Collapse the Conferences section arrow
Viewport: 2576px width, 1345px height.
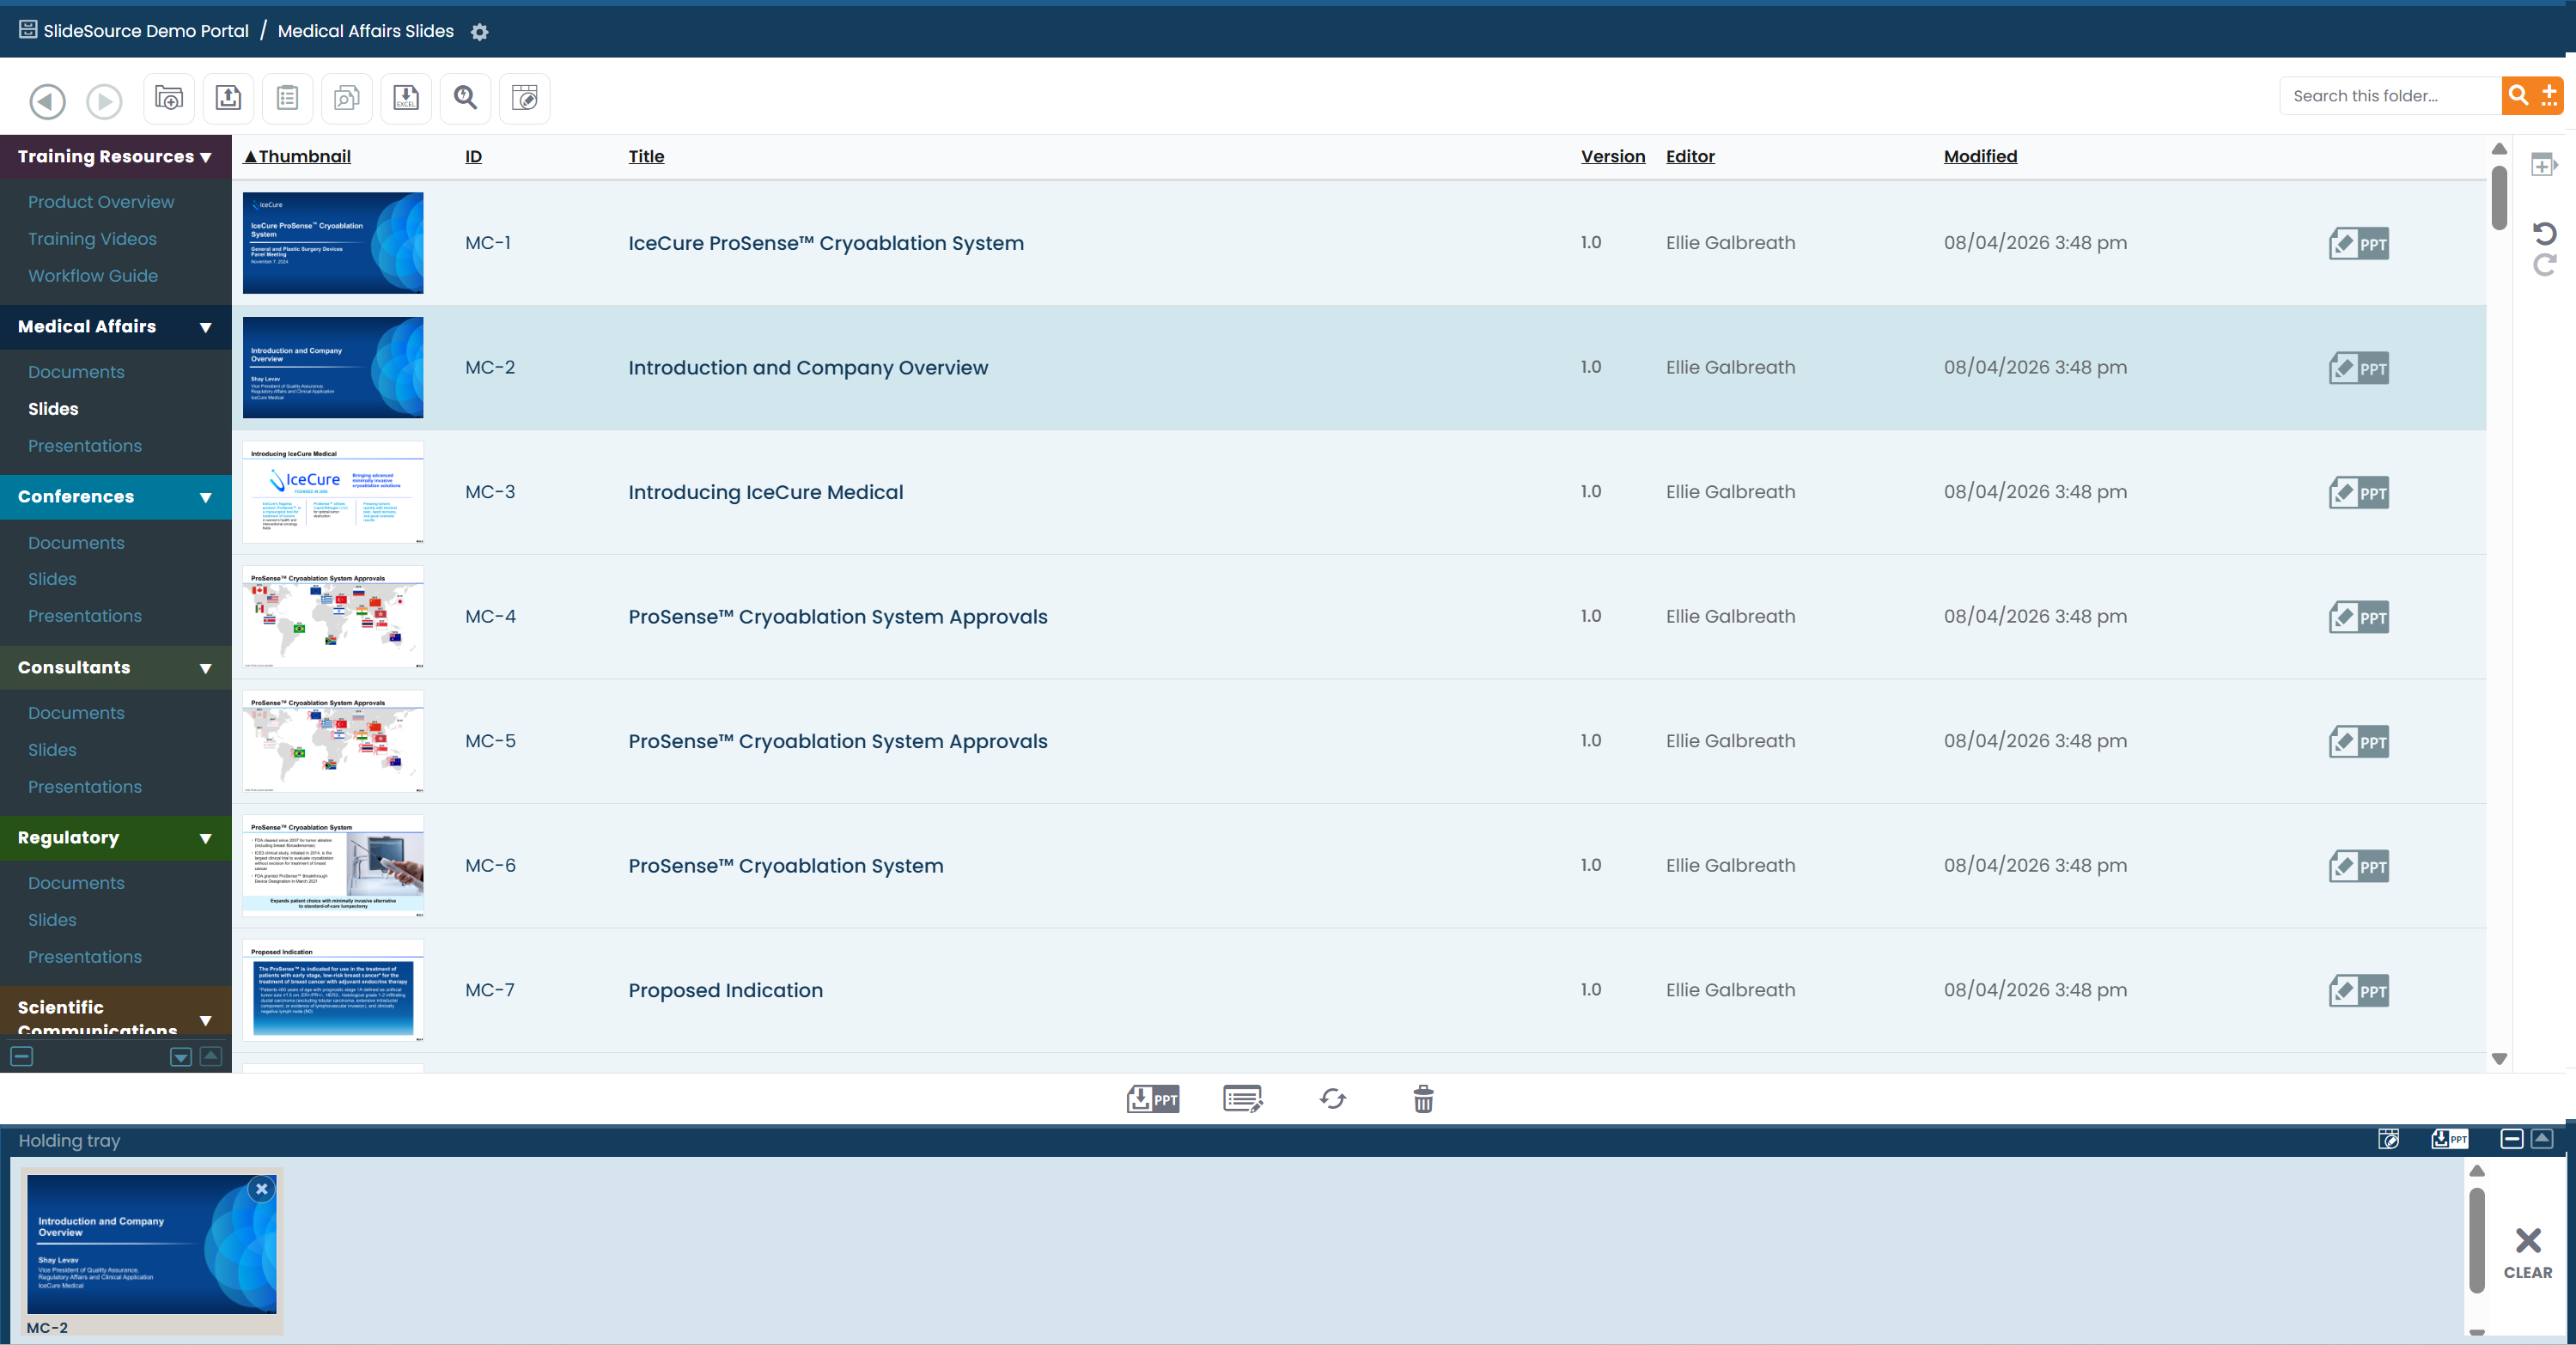tap(206, 497)
